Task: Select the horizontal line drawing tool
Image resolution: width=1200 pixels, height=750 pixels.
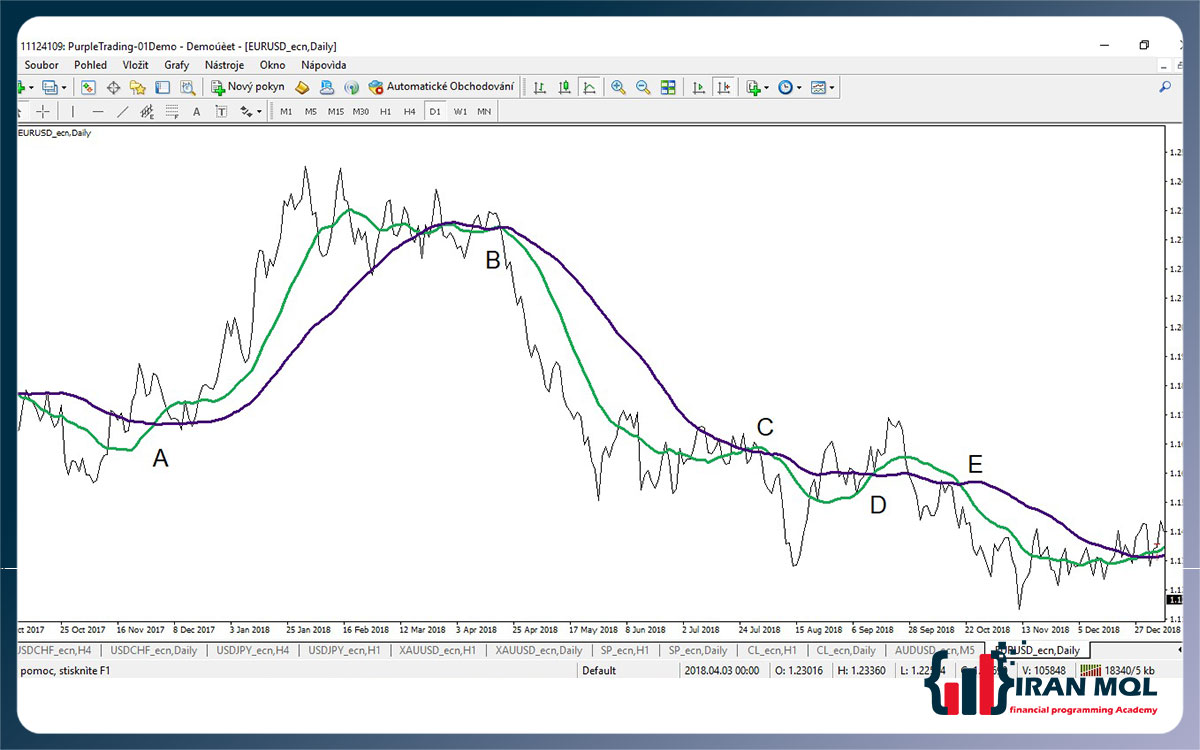Action: pyautogui.click(x=97, y=111)
